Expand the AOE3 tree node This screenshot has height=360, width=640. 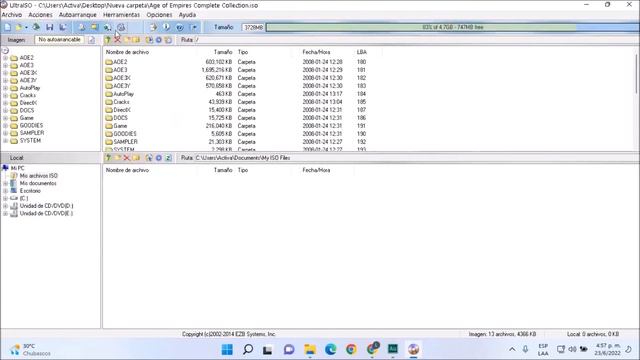click(5, 65)
